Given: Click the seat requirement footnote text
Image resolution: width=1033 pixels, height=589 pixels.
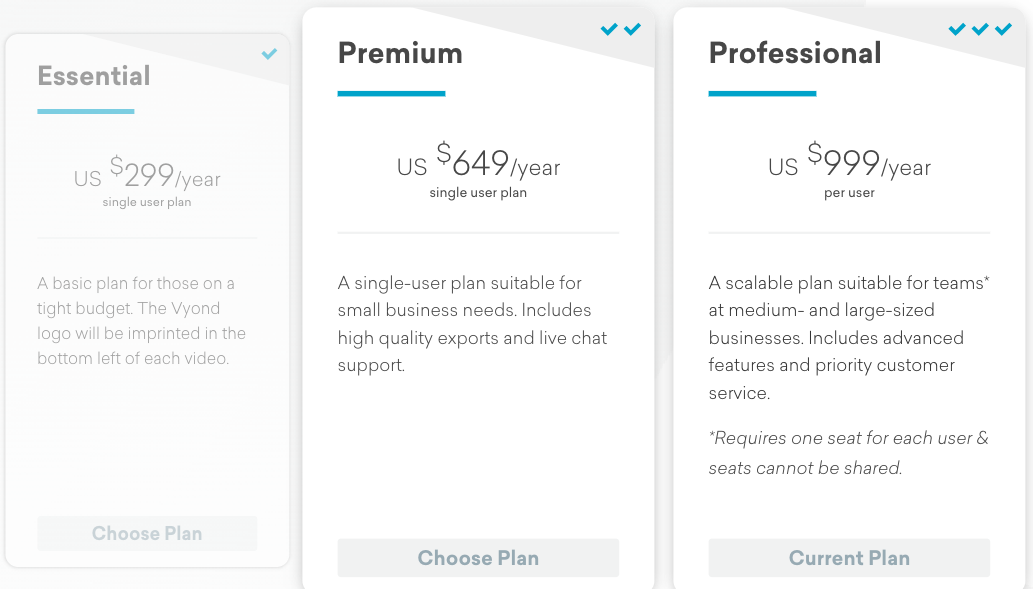Looking at the screenshot, I should [x=849, y=453].
